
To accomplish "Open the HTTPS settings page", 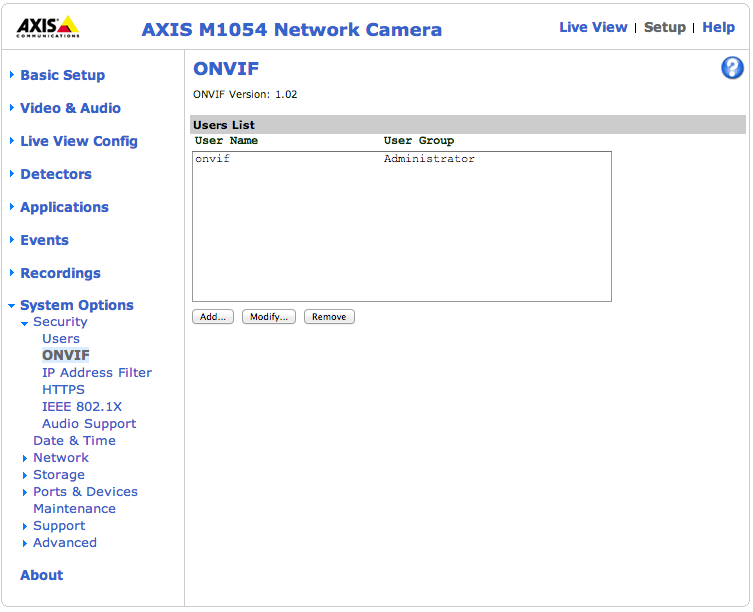I will pos(63,390).
